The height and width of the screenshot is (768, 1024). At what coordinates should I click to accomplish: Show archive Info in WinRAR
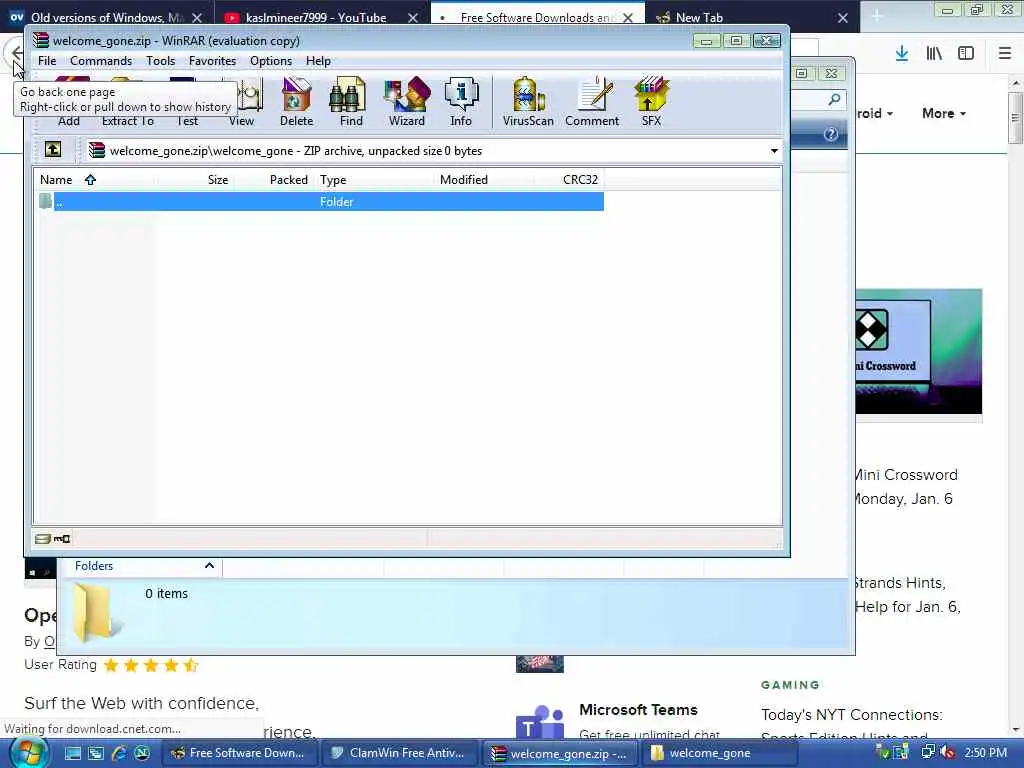coord(460,101)
